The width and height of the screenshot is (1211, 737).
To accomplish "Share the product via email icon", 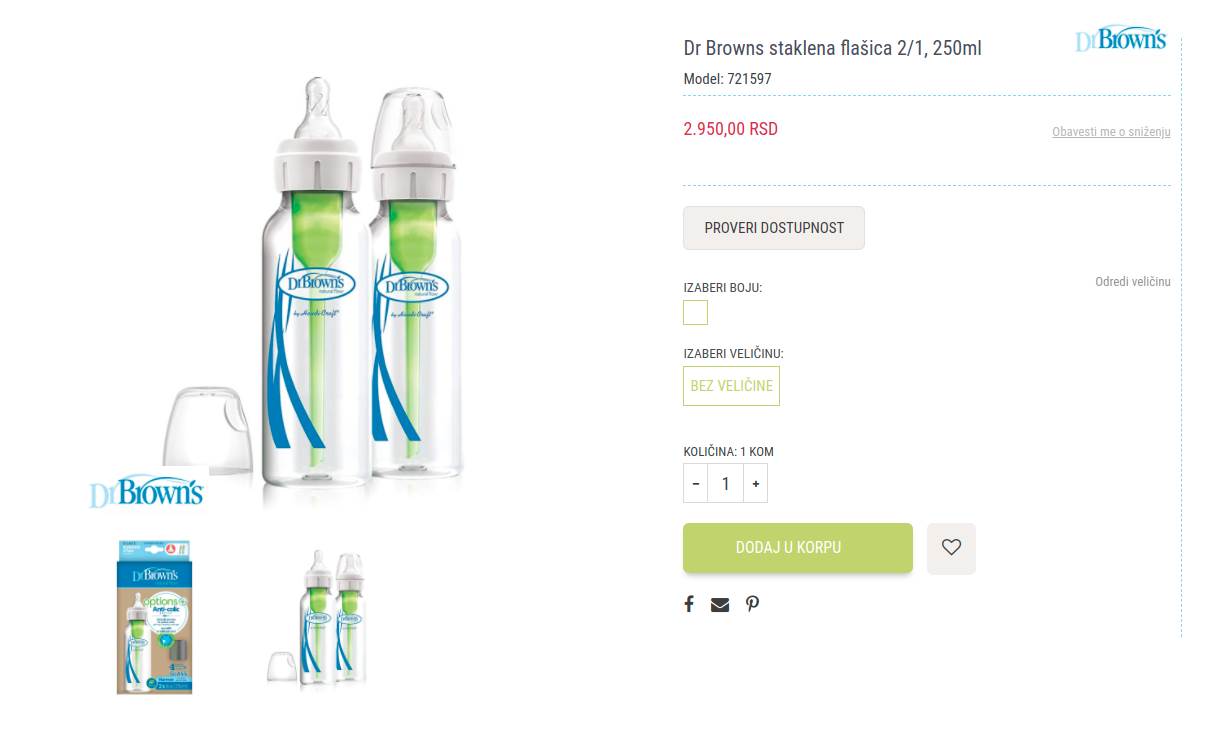I will (x=720, y=604).
